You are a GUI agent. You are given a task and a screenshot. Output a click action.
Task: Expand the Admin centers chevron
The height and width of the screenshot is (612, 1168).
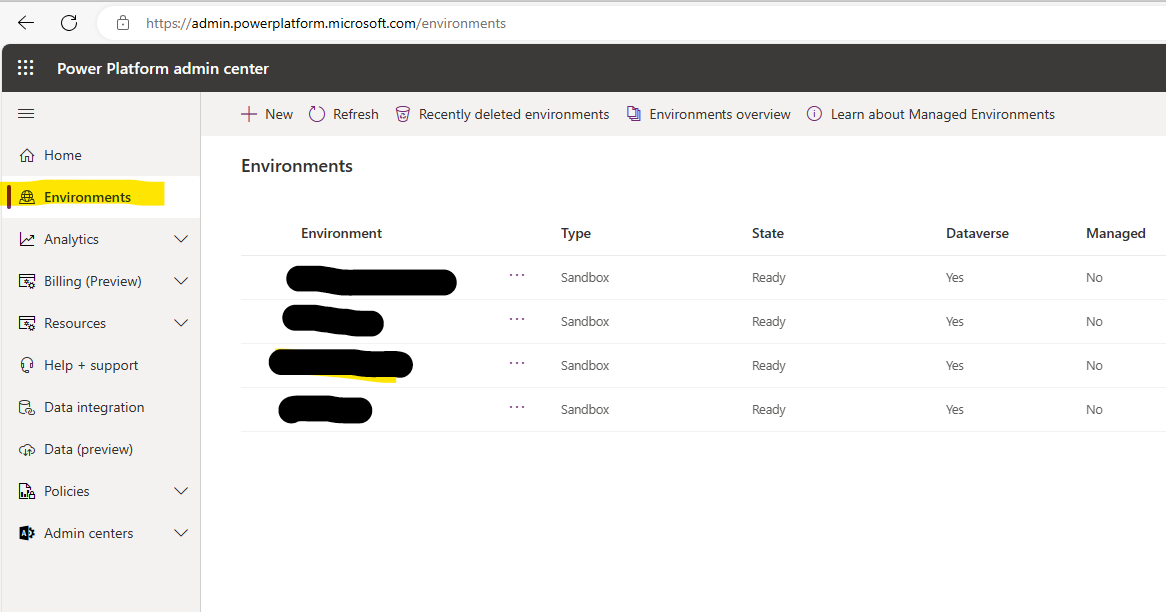tap(181, 533)
